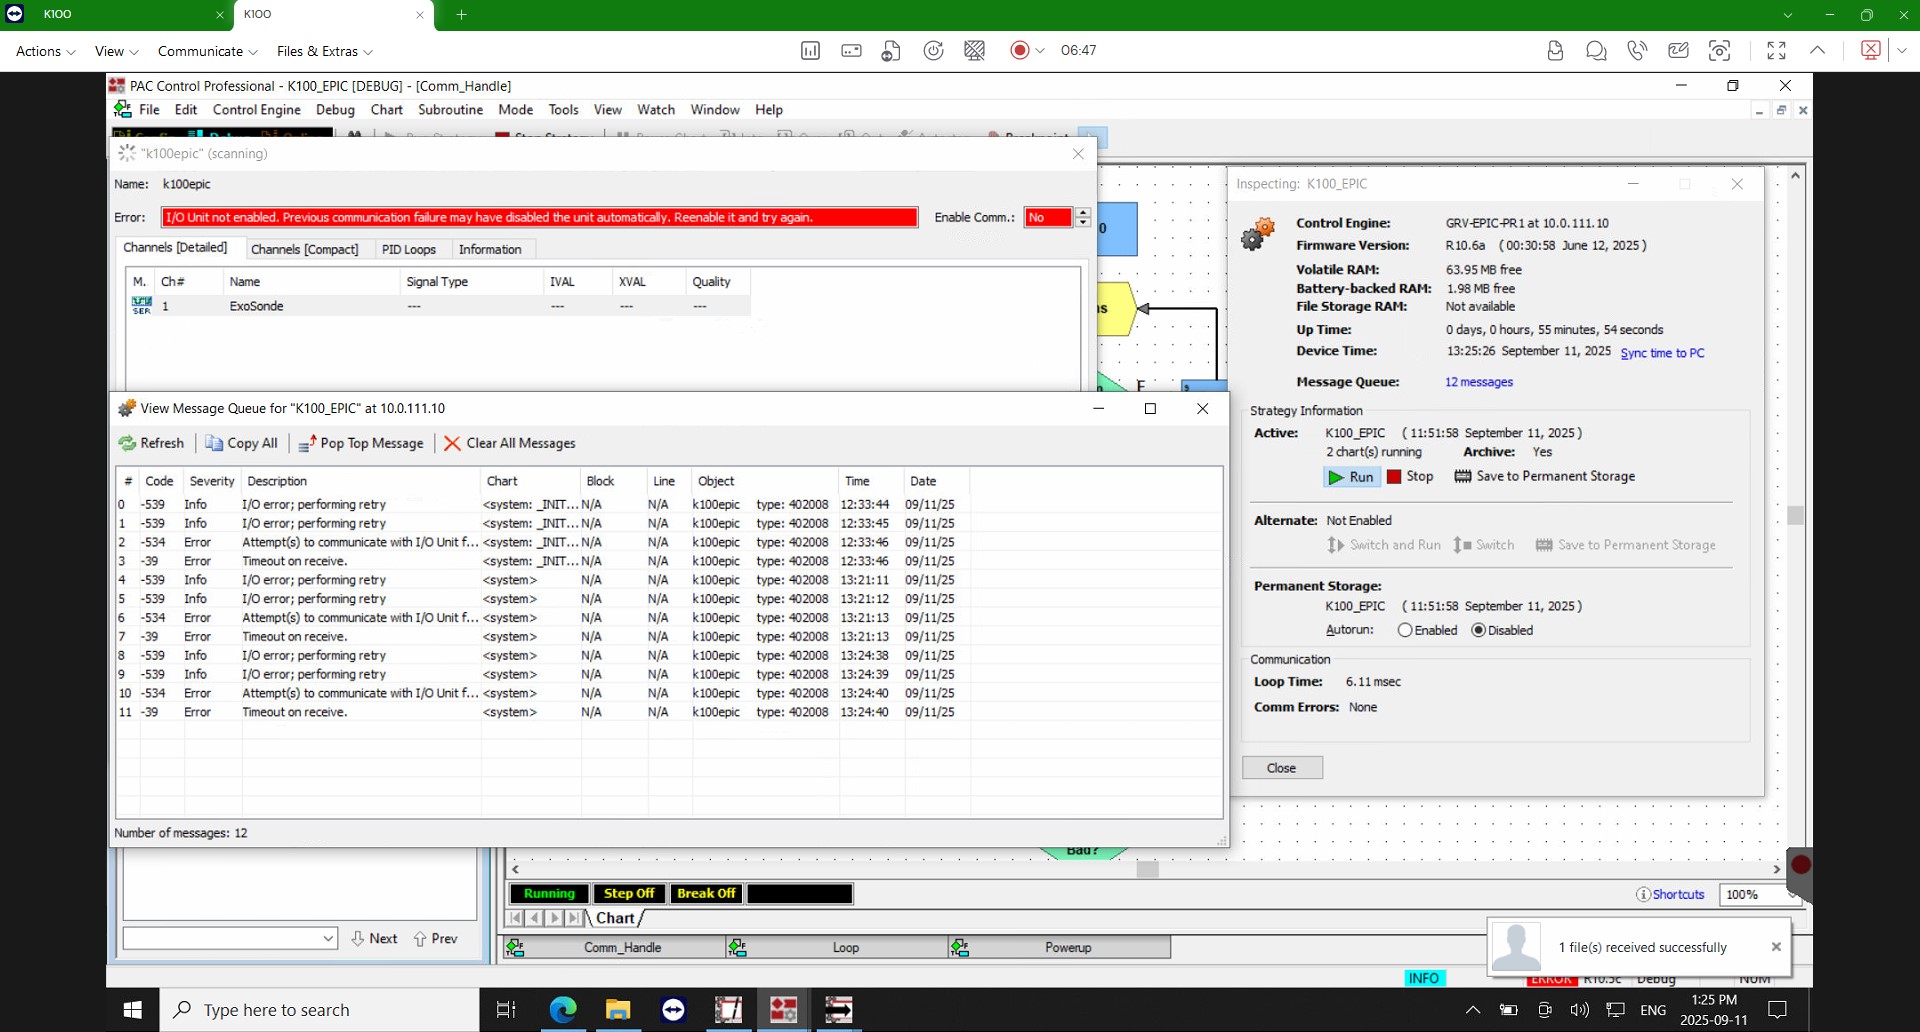
Task: Switch to Channels [Compact] tab
Action: click(304, 249)
